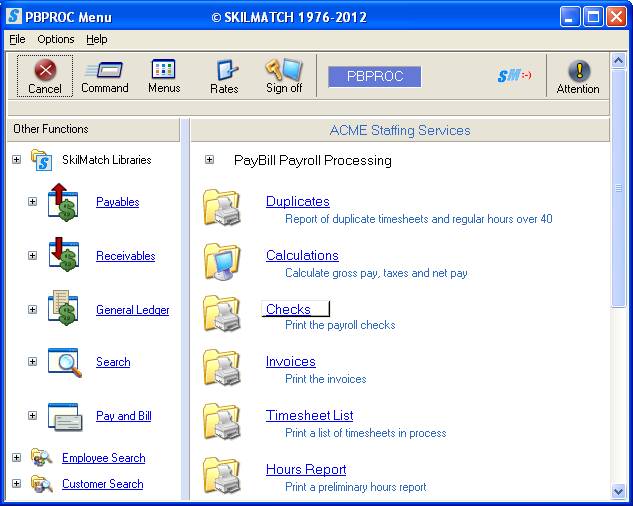
Task: Open the Invoices link
Action: (291, 361)
